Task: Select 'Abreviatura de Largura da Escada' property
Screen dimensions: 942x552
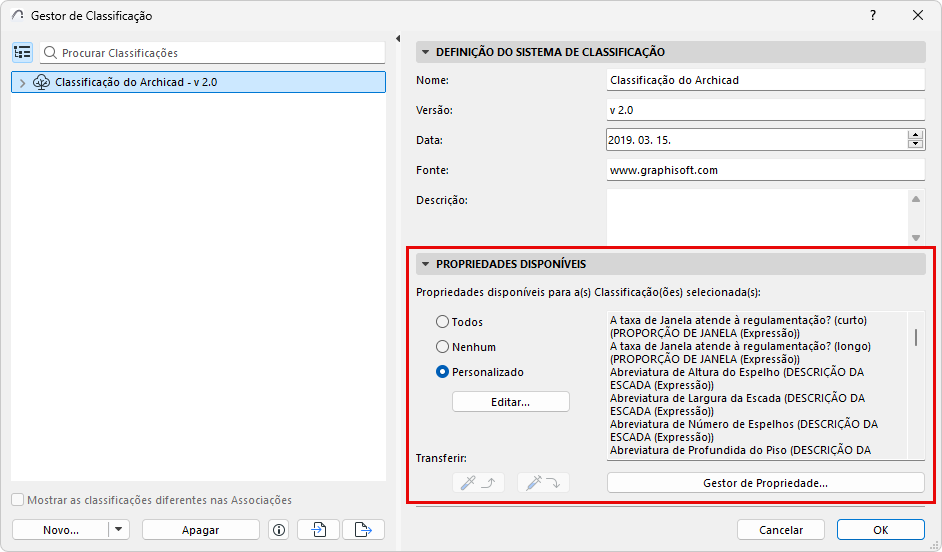Action: point(737,404)
